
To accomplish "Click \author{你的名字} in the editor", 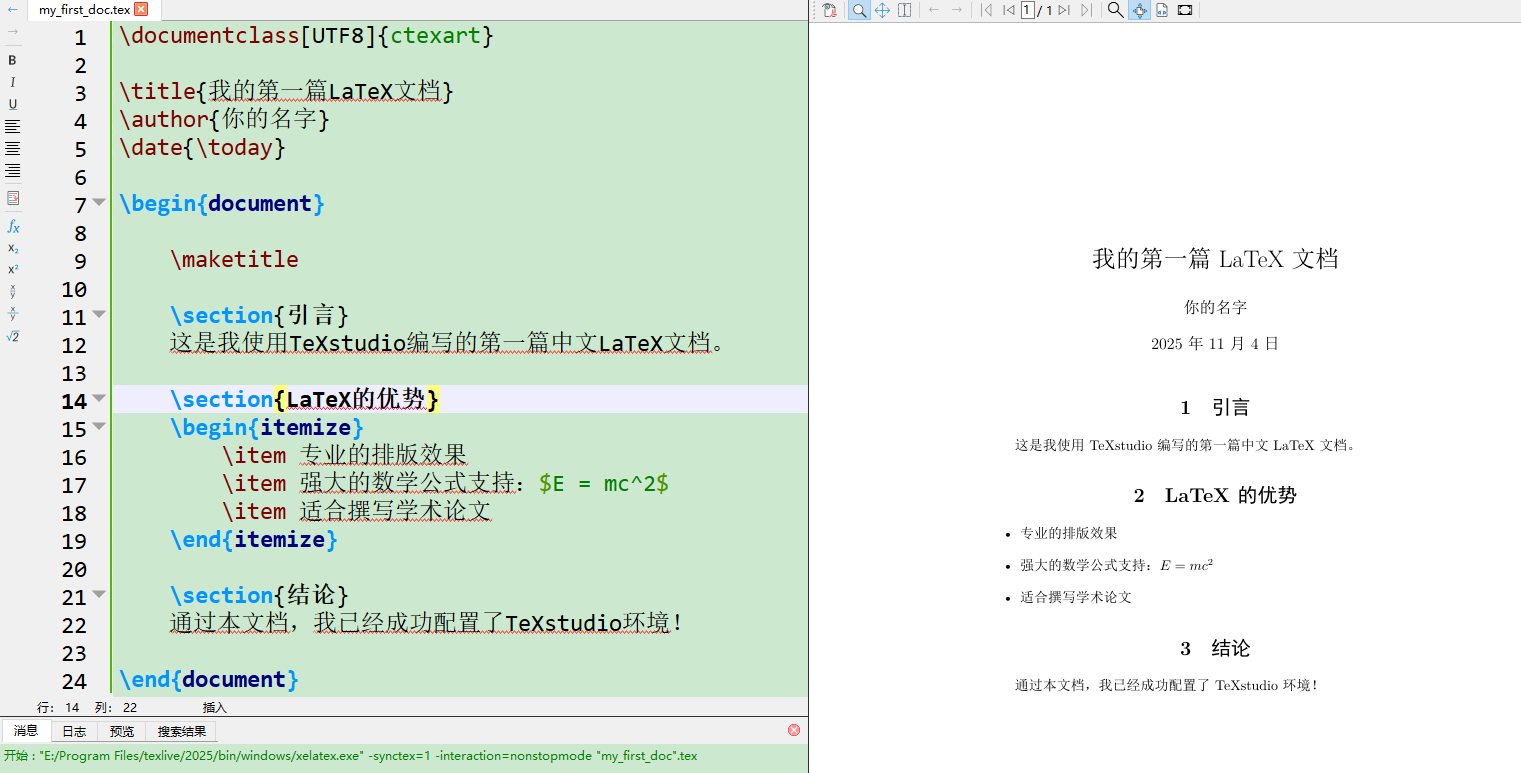I will coord(225,120).
